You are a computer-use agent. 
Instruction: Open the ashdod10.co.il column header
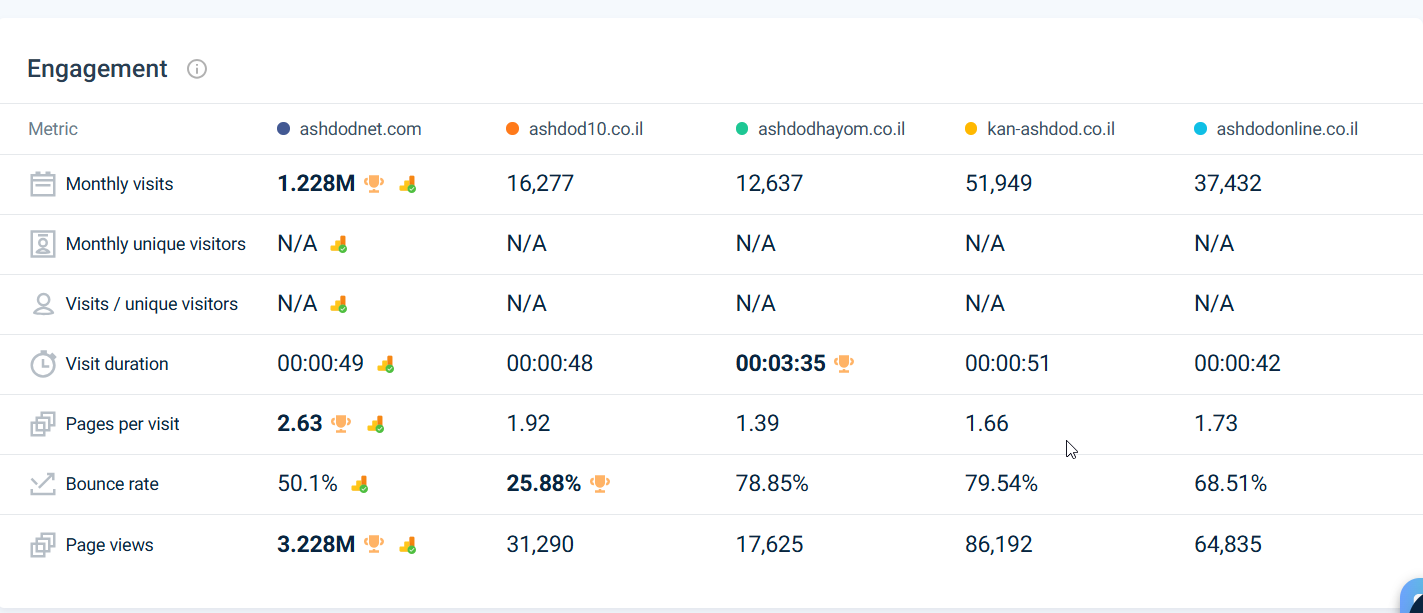click(586, 129)
